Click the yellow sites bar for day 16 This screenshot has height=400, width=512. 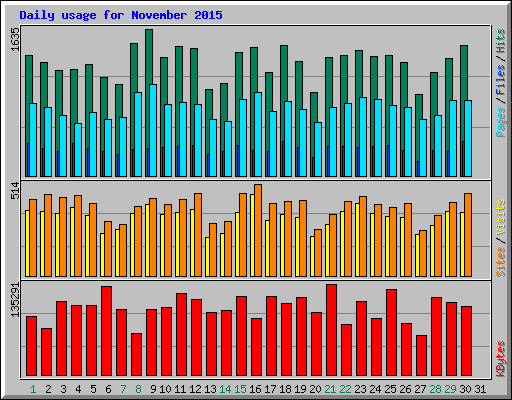(252, 235)
